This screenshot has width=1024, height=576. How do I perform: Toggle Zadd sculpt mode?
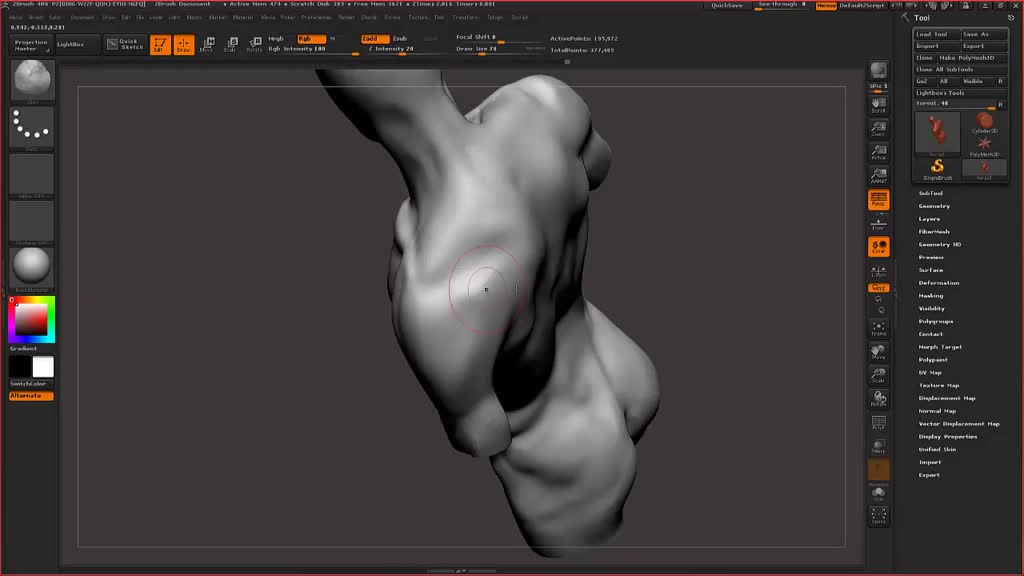[374, 39]
